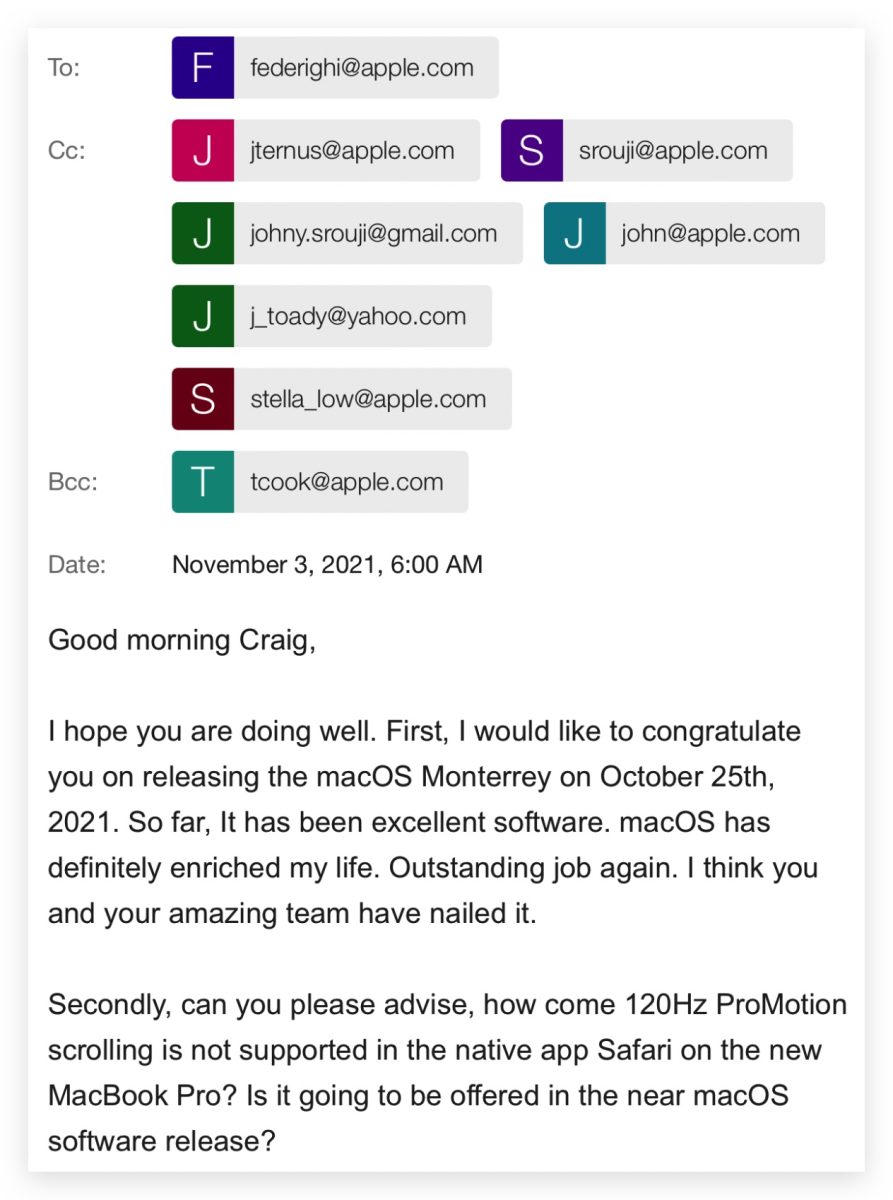Viewport: 893px width, 1200px height.
Task: Click the Cc: field label
Action: point(67,151)
